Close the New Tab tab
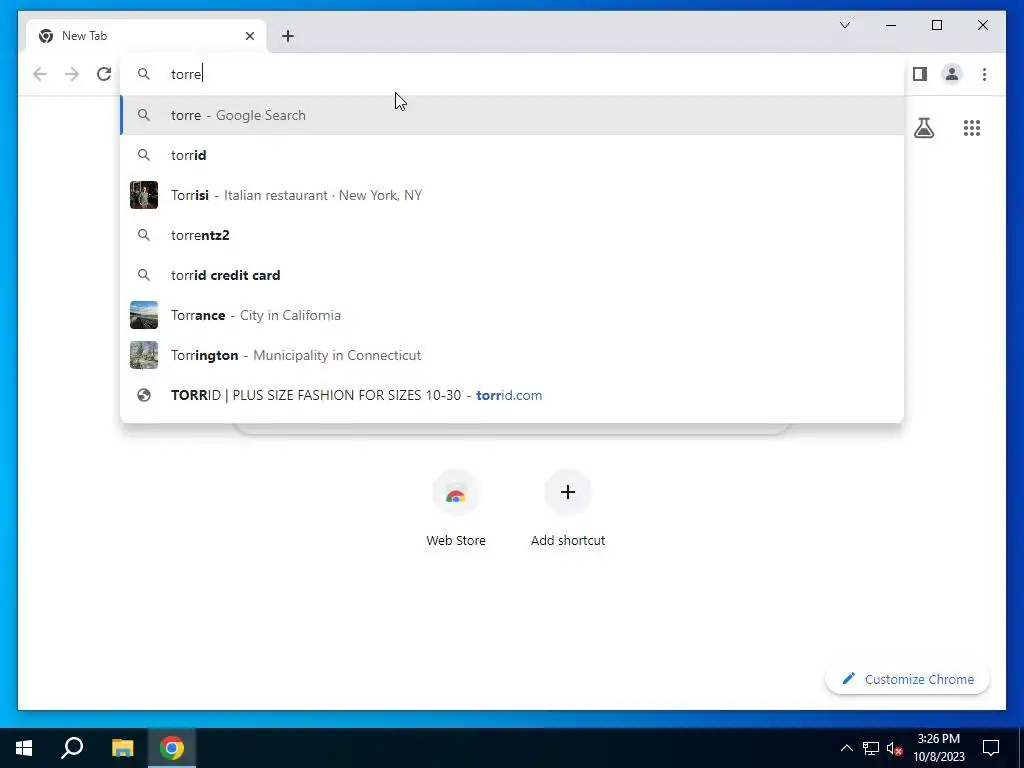This screenshot has height=768, width=1024. (x=249, y=36)
